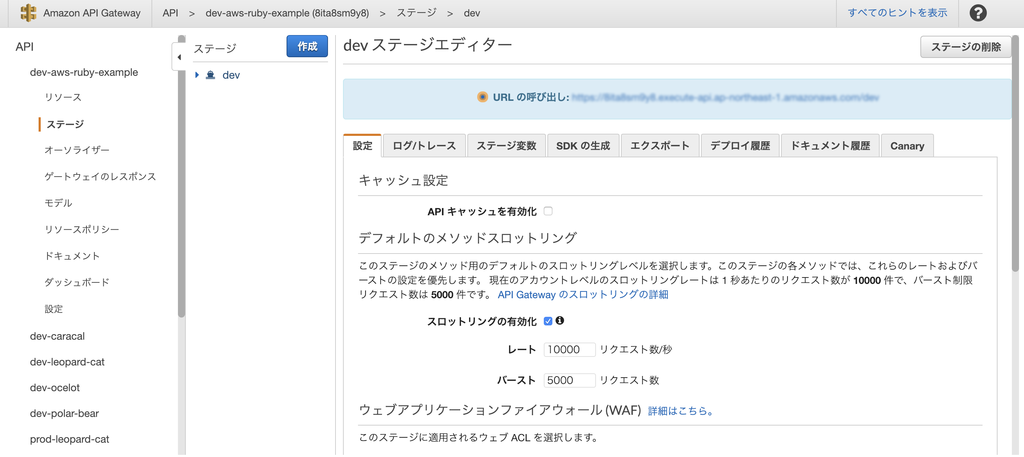Enable the API cache checkbox
This screenshot has width=1024, height=457.
click(x=548, y=212)
